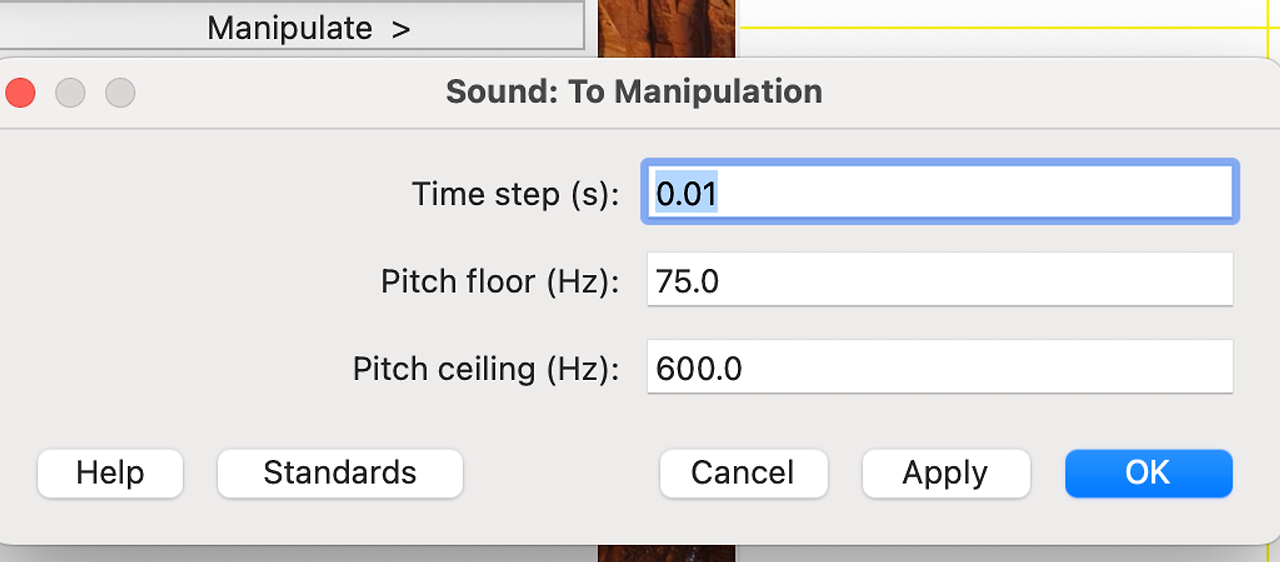Click the gray minimize window button
1280x562 pixels.
(70, 93)
